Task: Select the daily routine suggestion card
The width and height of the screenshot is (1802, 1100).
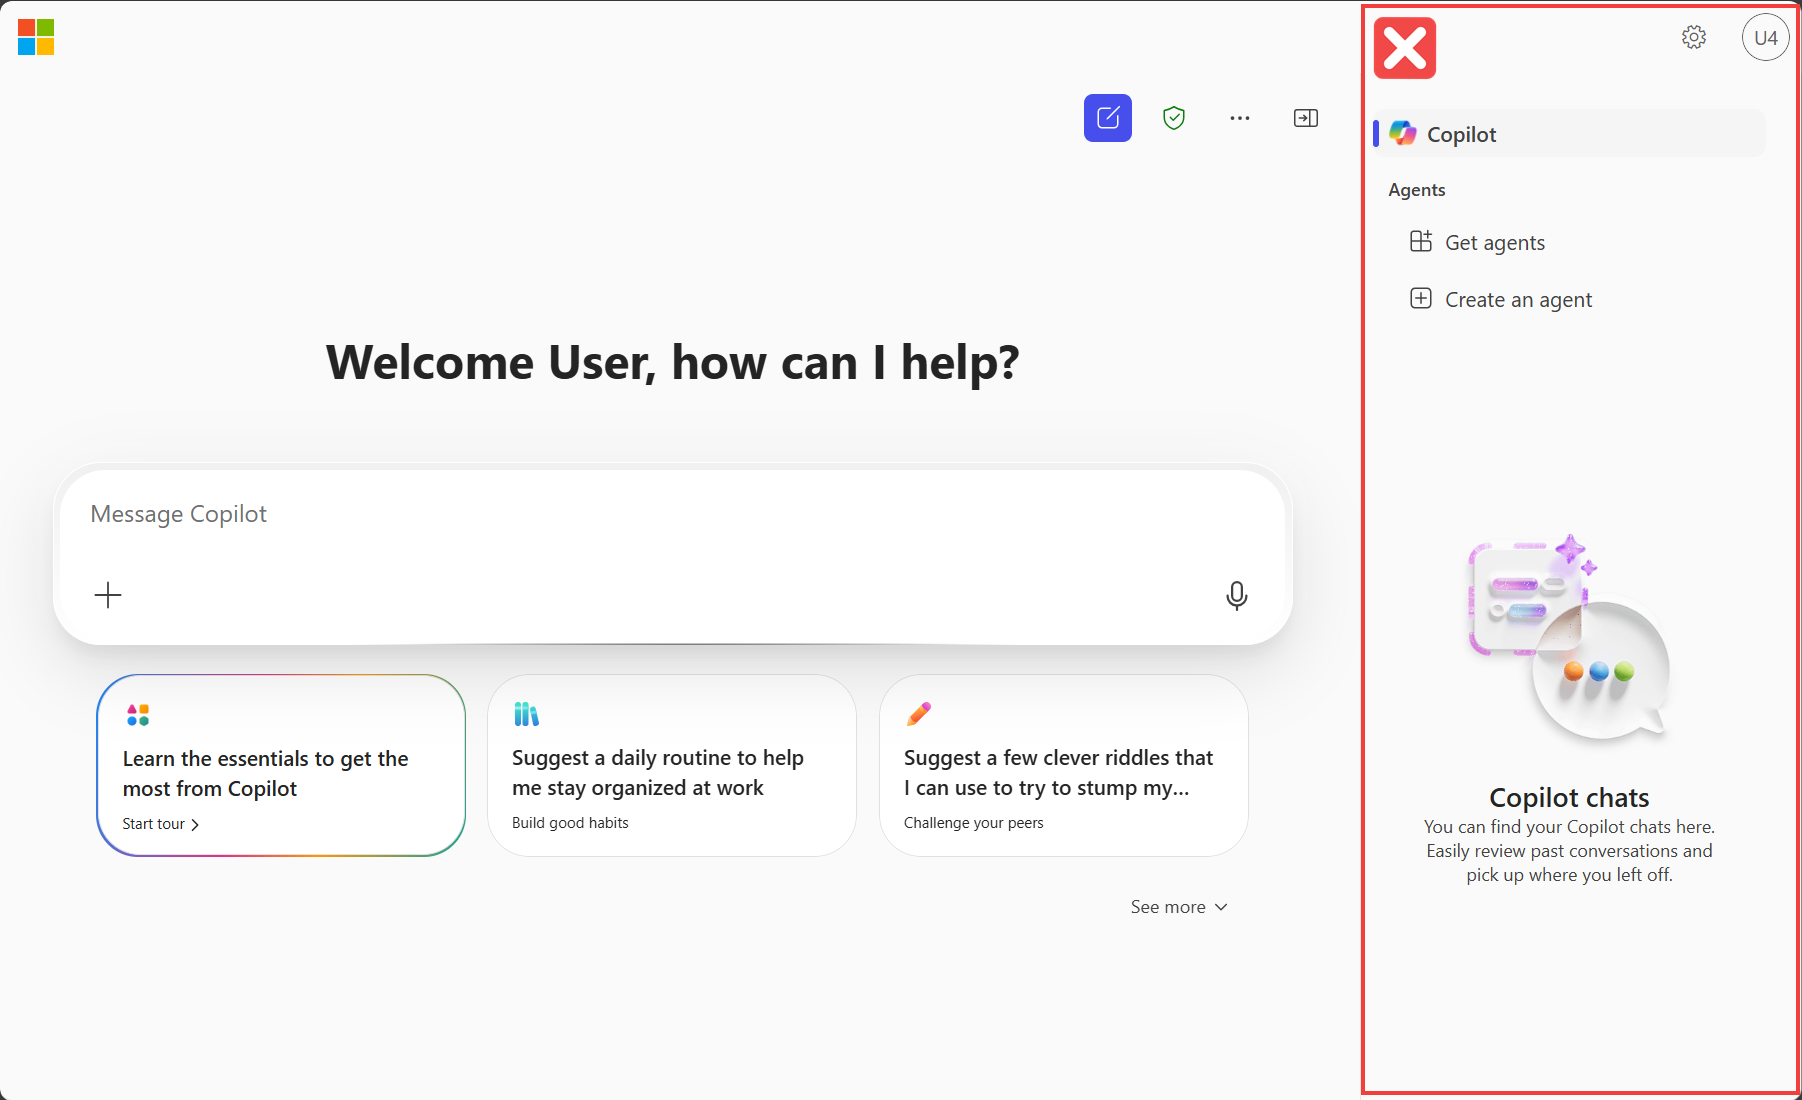Action: (x=671, y=766)
